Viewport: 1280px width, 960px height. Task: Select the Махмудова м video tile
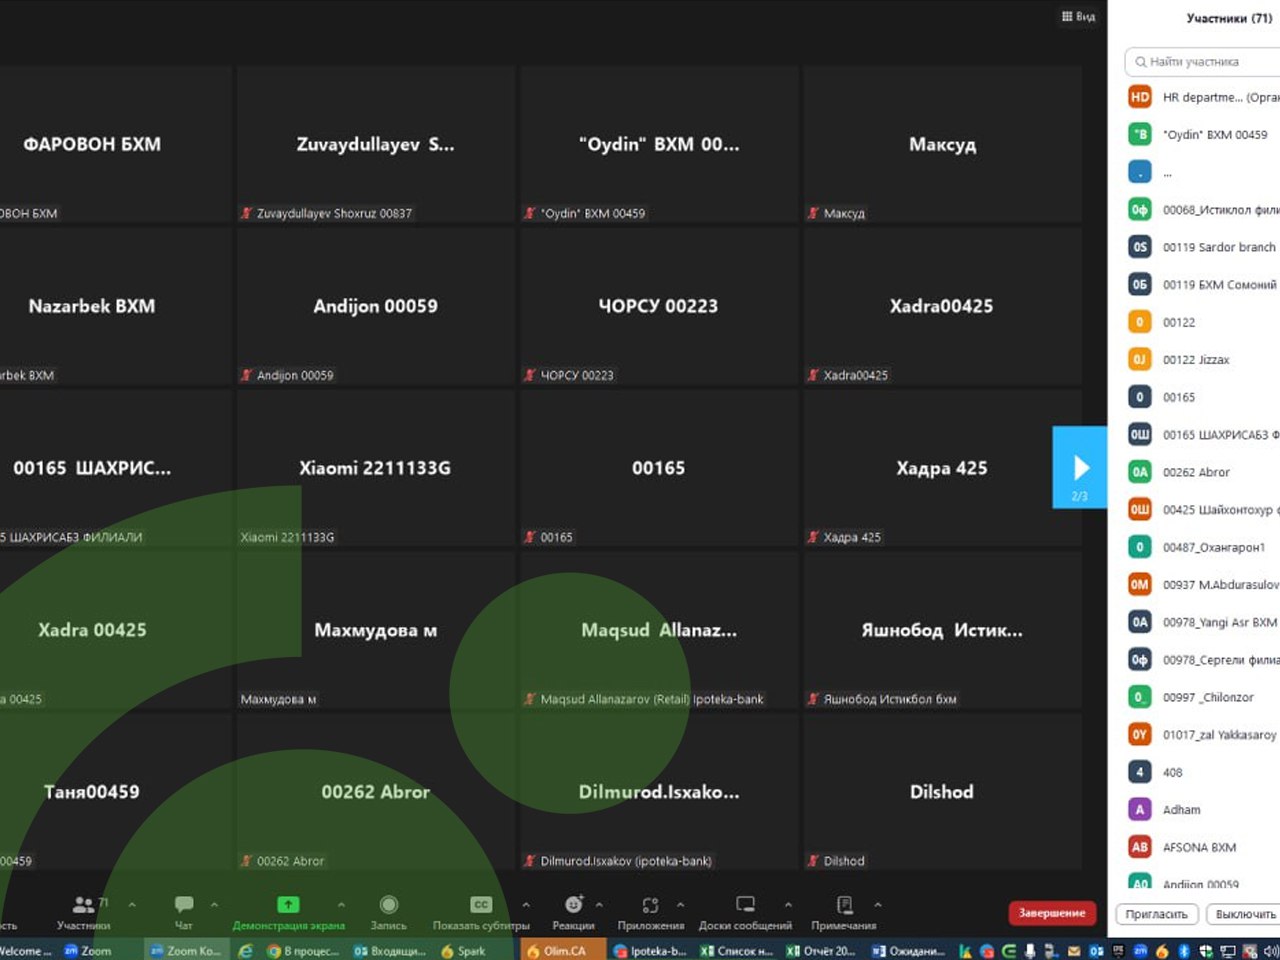[x=376, y=630]
